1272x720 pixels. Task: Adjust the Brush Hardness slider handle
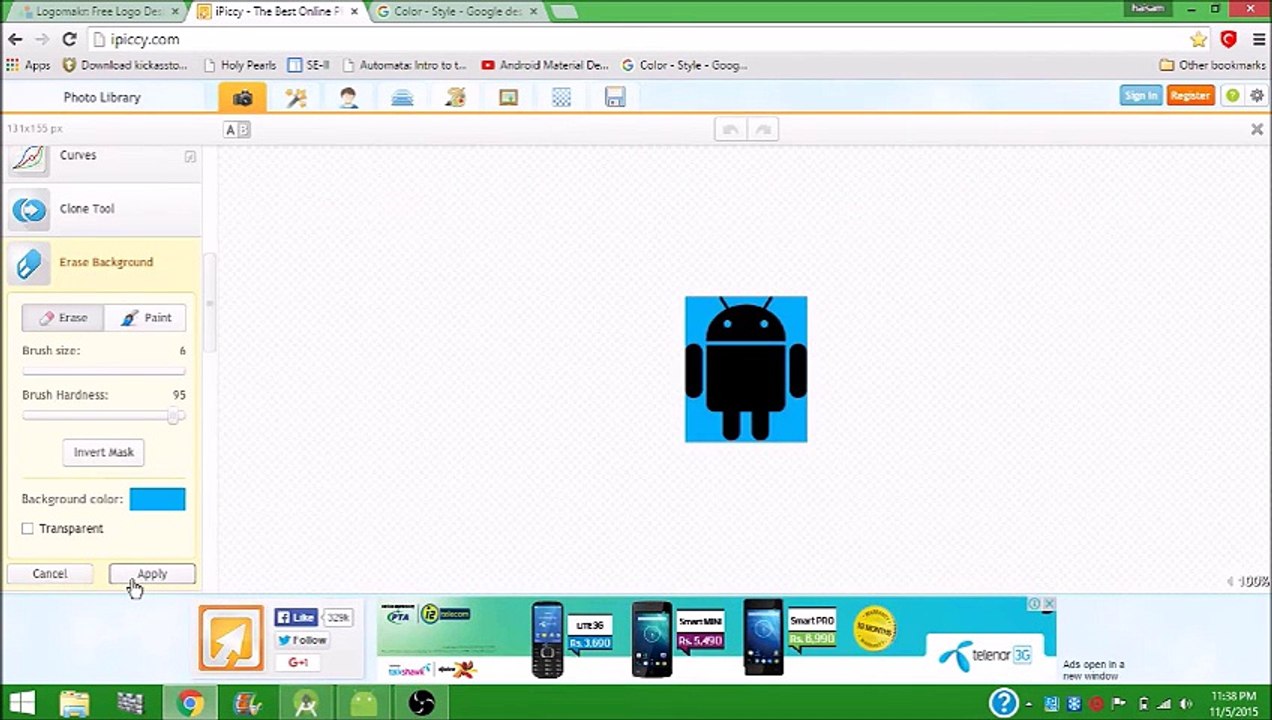tap(174, 416)
